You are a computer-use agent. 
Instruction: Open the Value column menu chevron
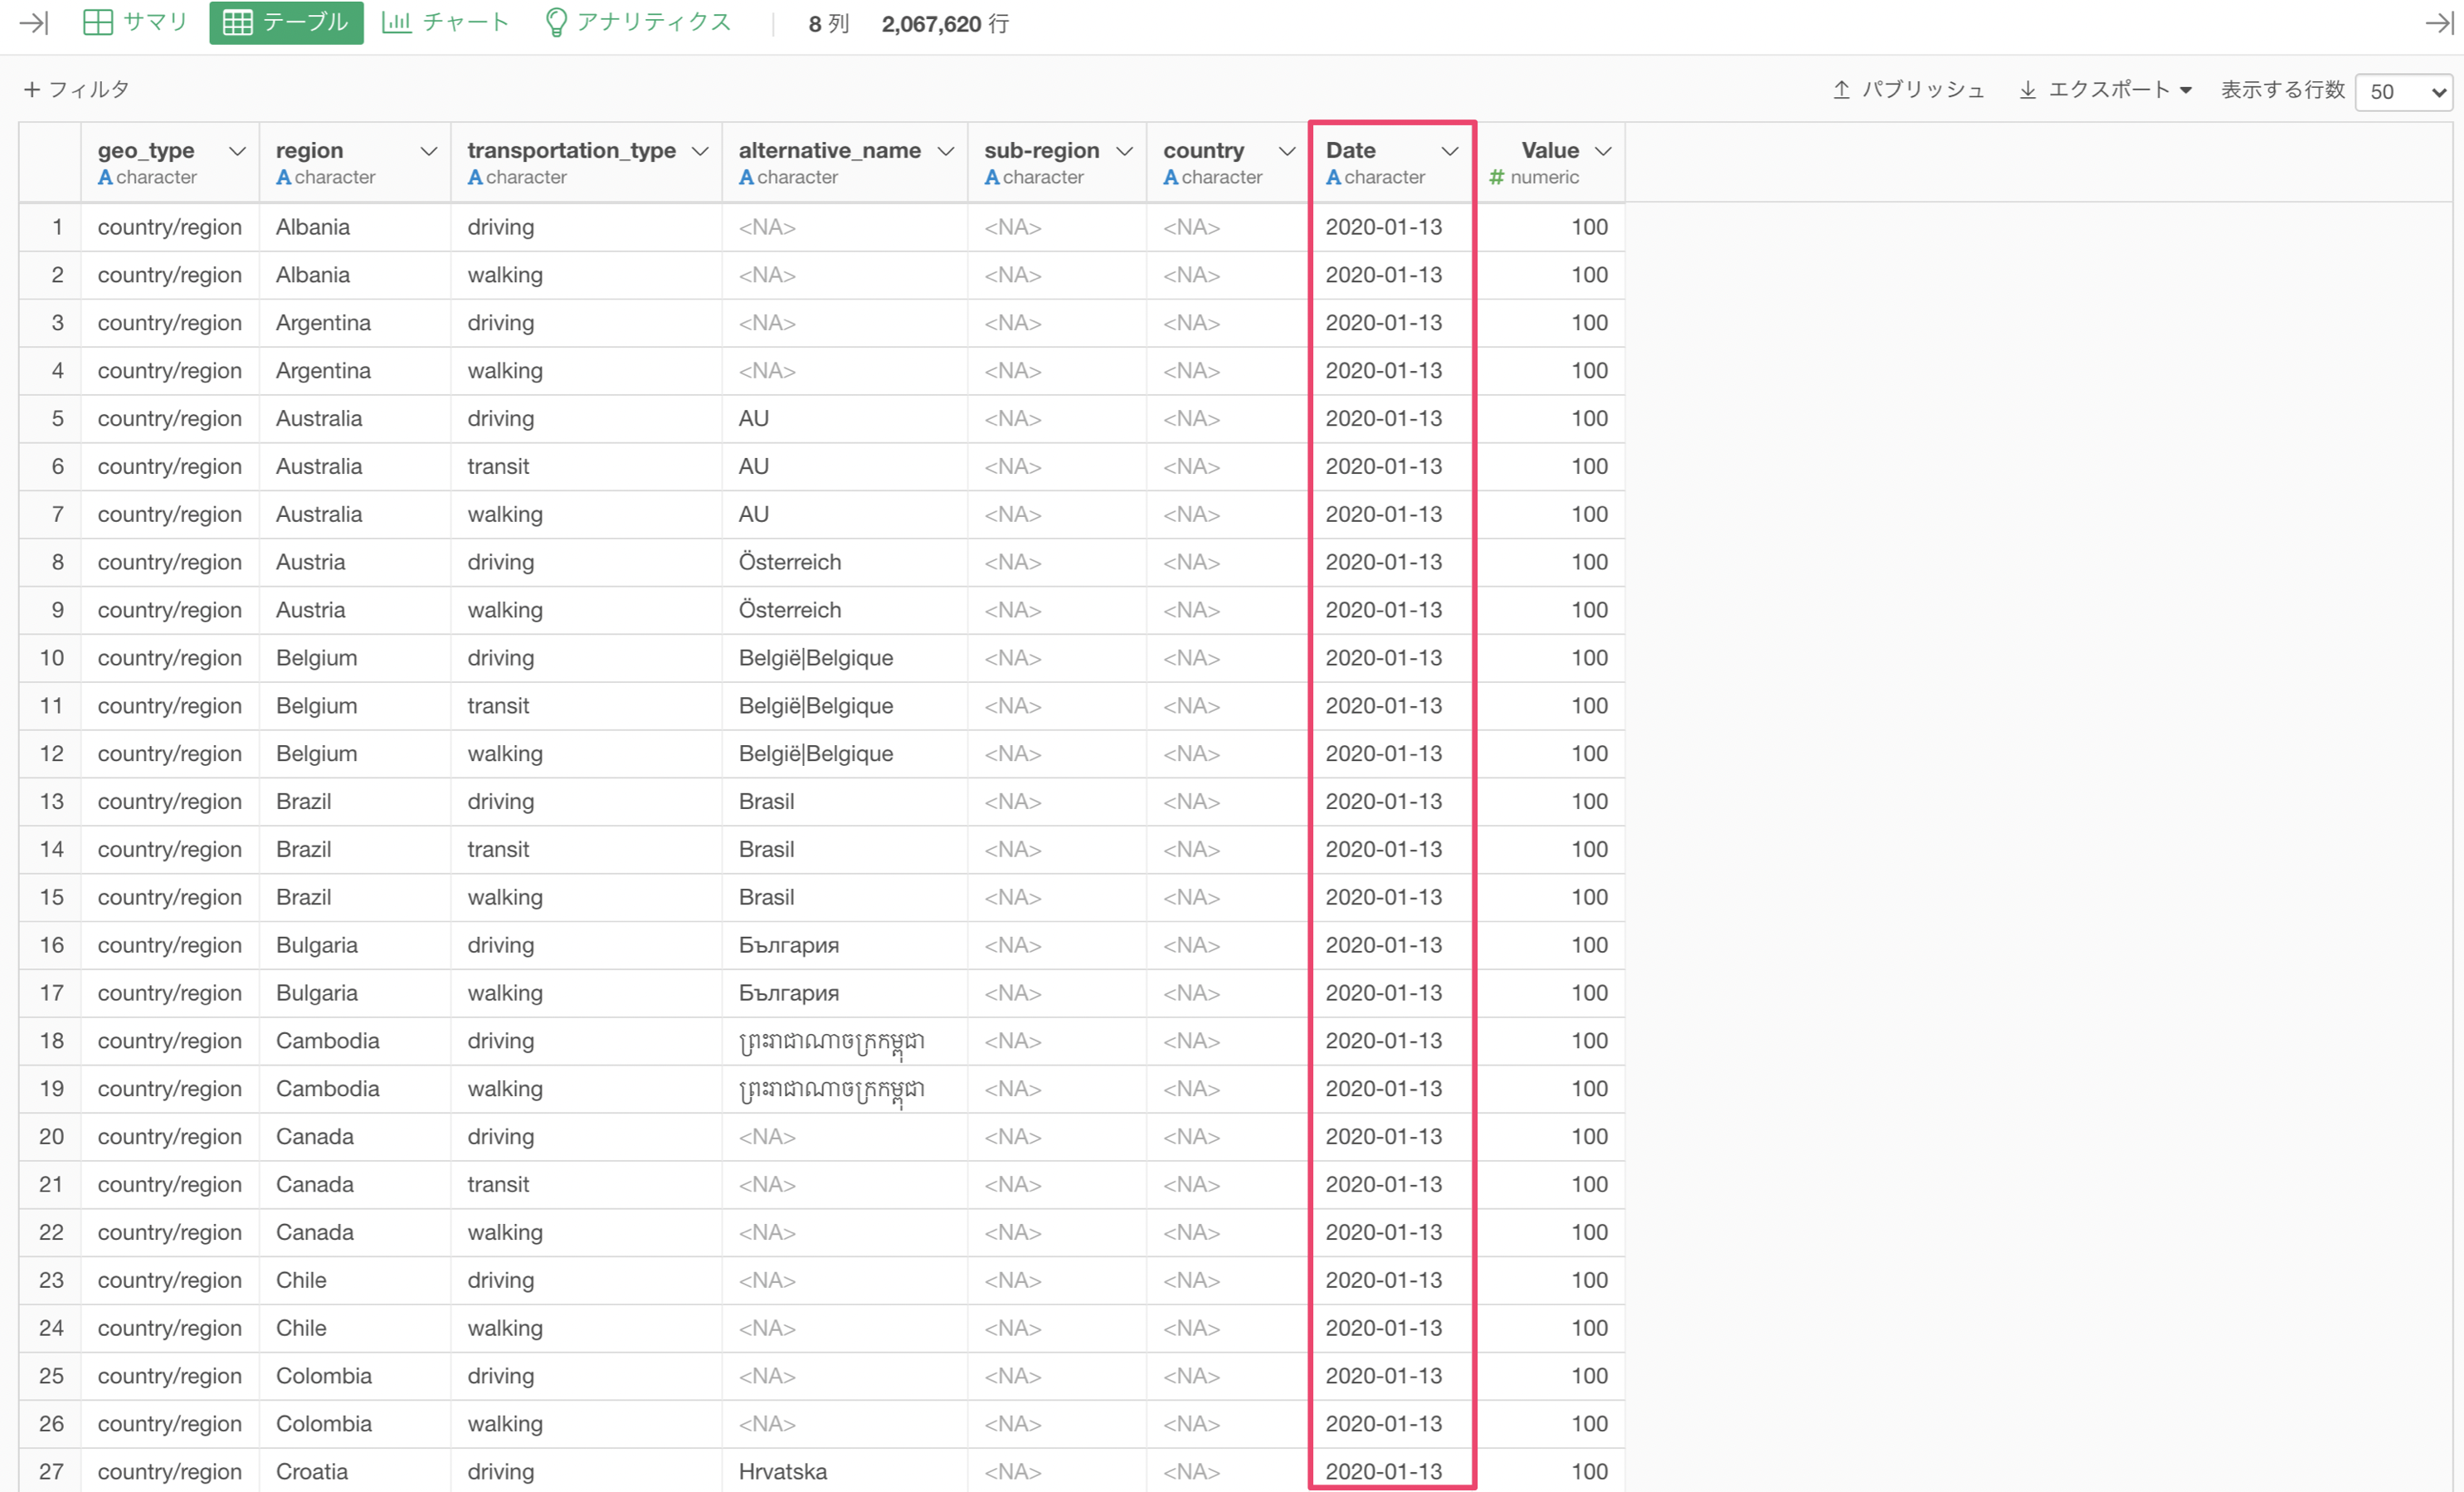[x=1603, y=151]
